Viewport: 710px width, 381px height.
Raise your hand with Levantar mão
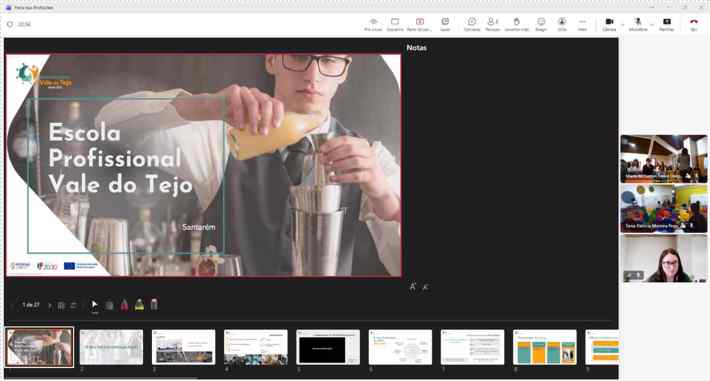[517, 24]
